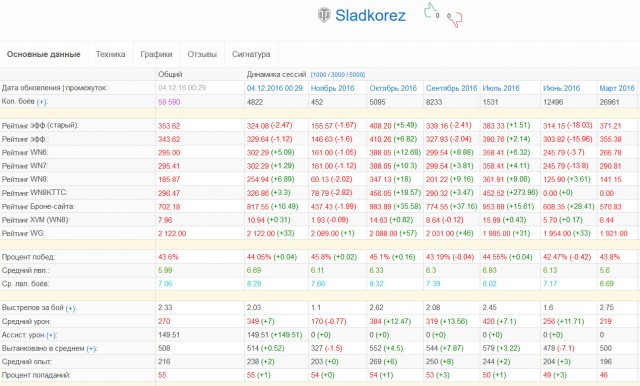Click overall average damage value 270
This screenshot has height=386, width=640.
164,322
